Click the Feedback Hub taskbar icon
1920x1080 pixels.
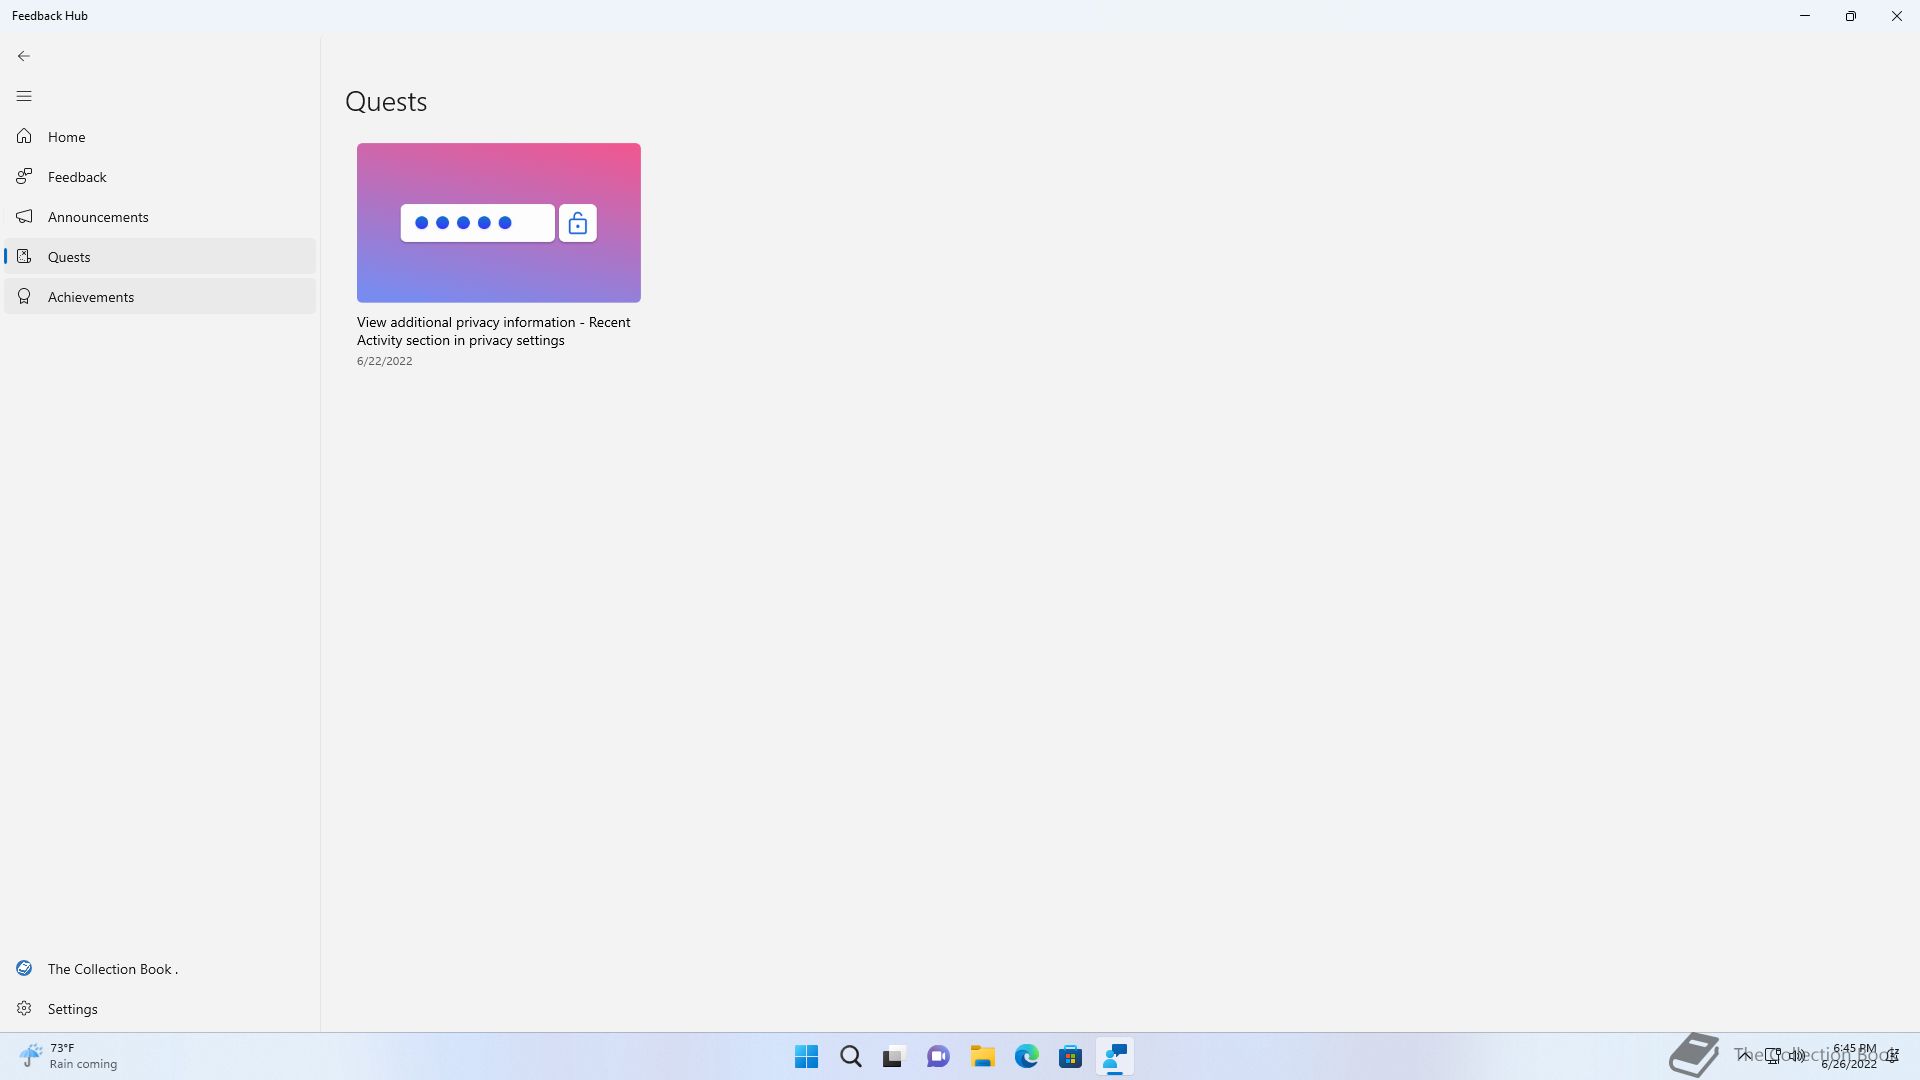pyautogui.click(x=1114, y=1056)
